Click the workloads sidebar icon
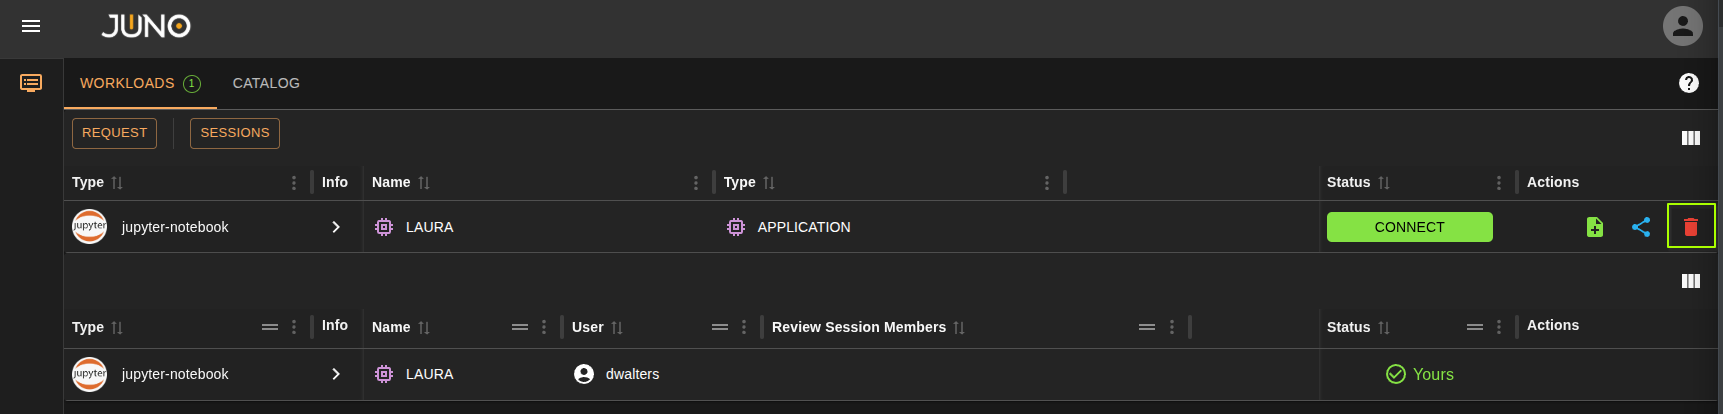 pos(31,83)
